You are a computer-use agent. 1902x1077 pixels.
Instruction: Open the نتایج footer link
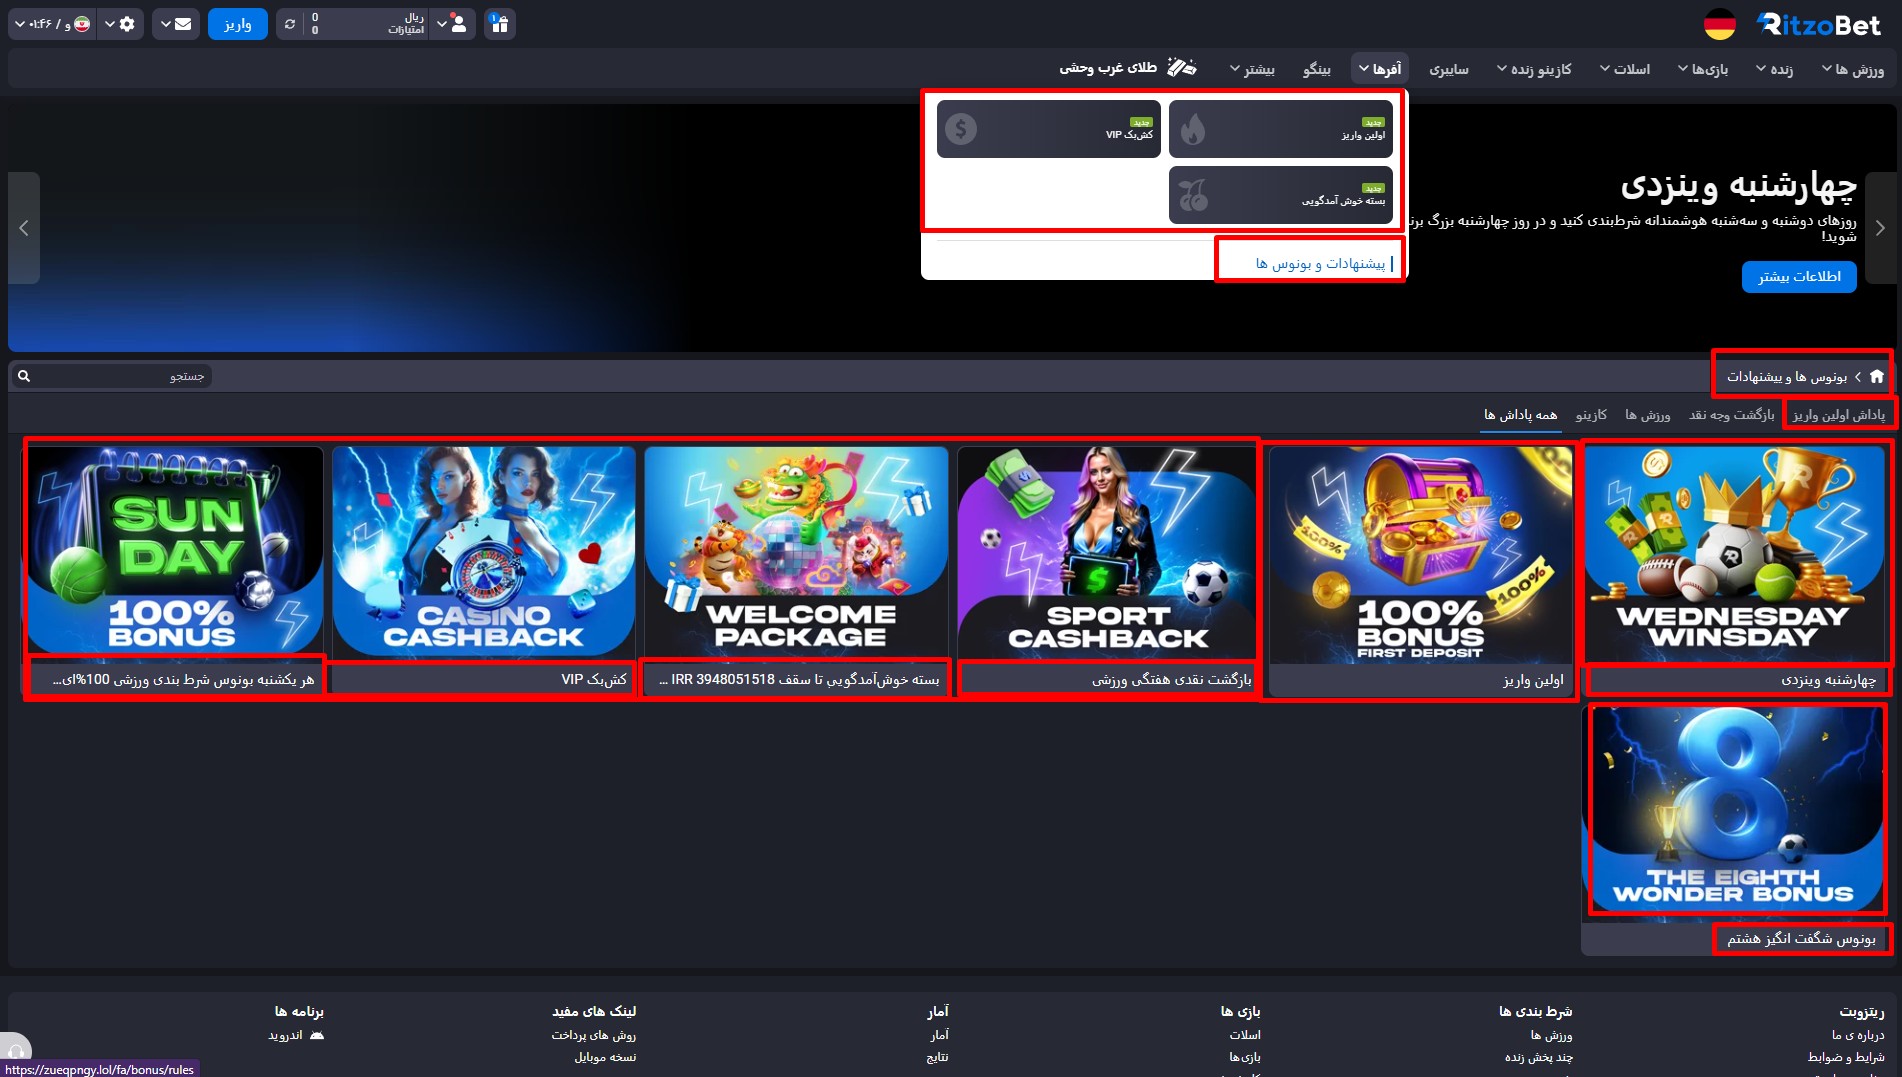tap(938, 1057)
